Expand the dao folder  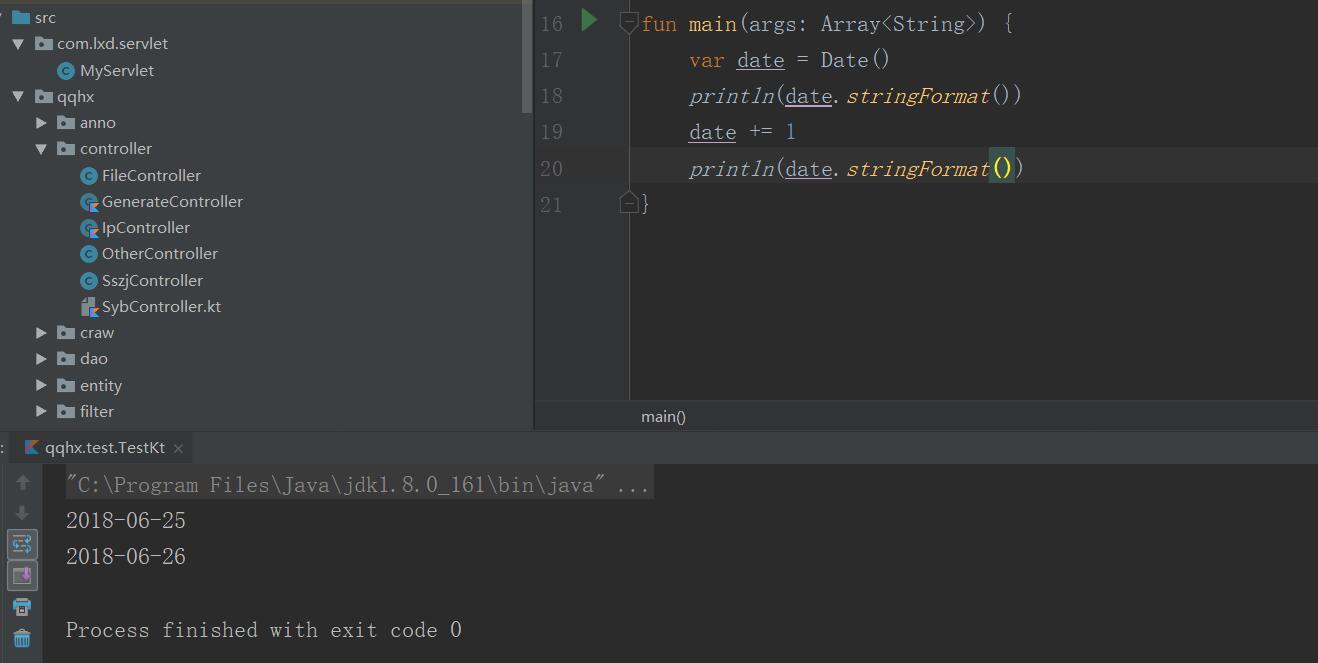point(41,359)
